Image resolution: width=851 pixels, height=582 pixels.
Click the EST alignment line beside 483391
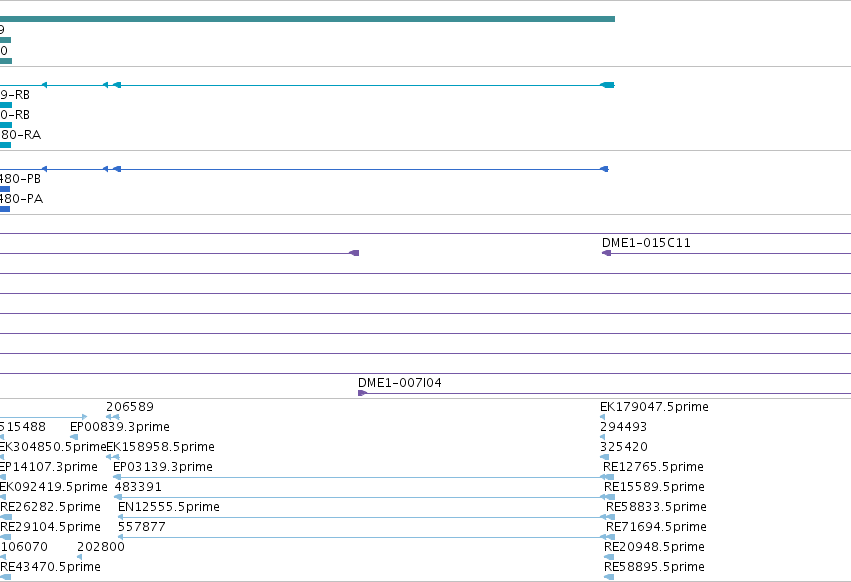tap(364, 497)
